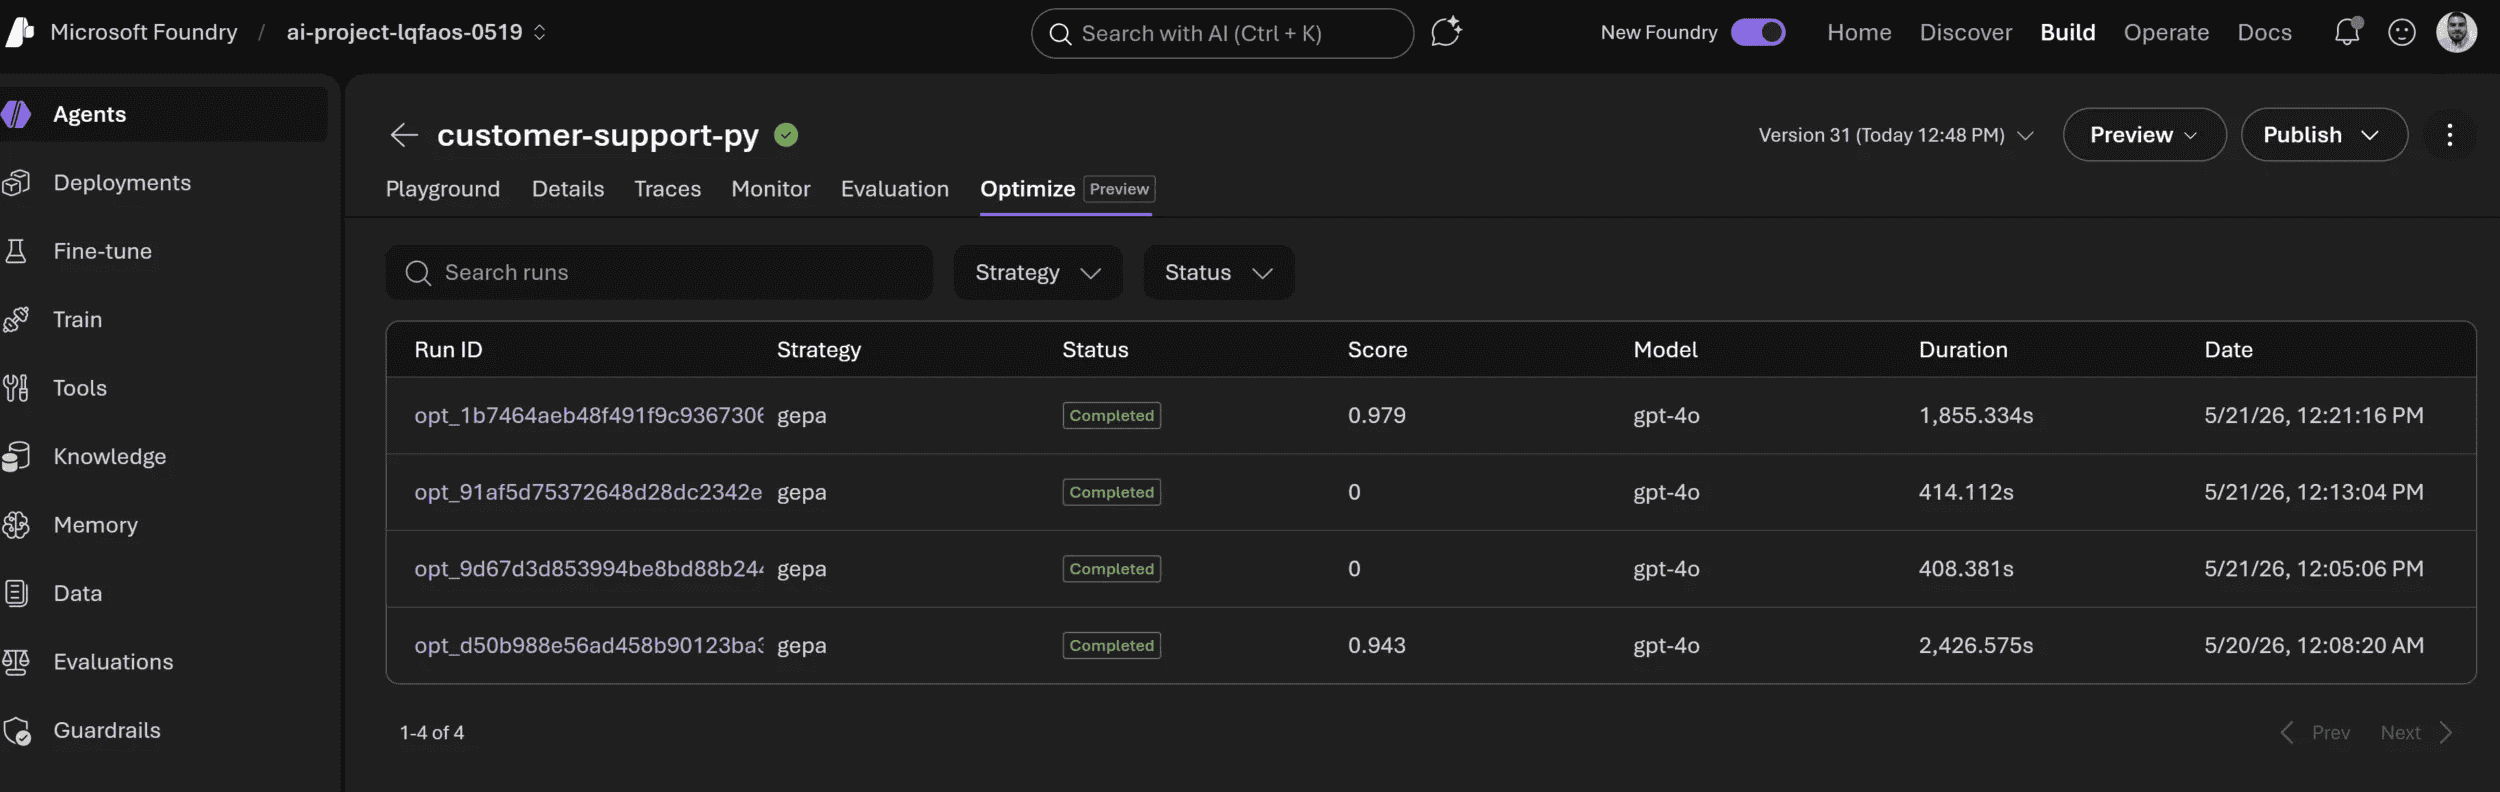Open run opt_1b7464aeb48f491f9c936730
2500x792 pixels.
(x=589, y=416)
